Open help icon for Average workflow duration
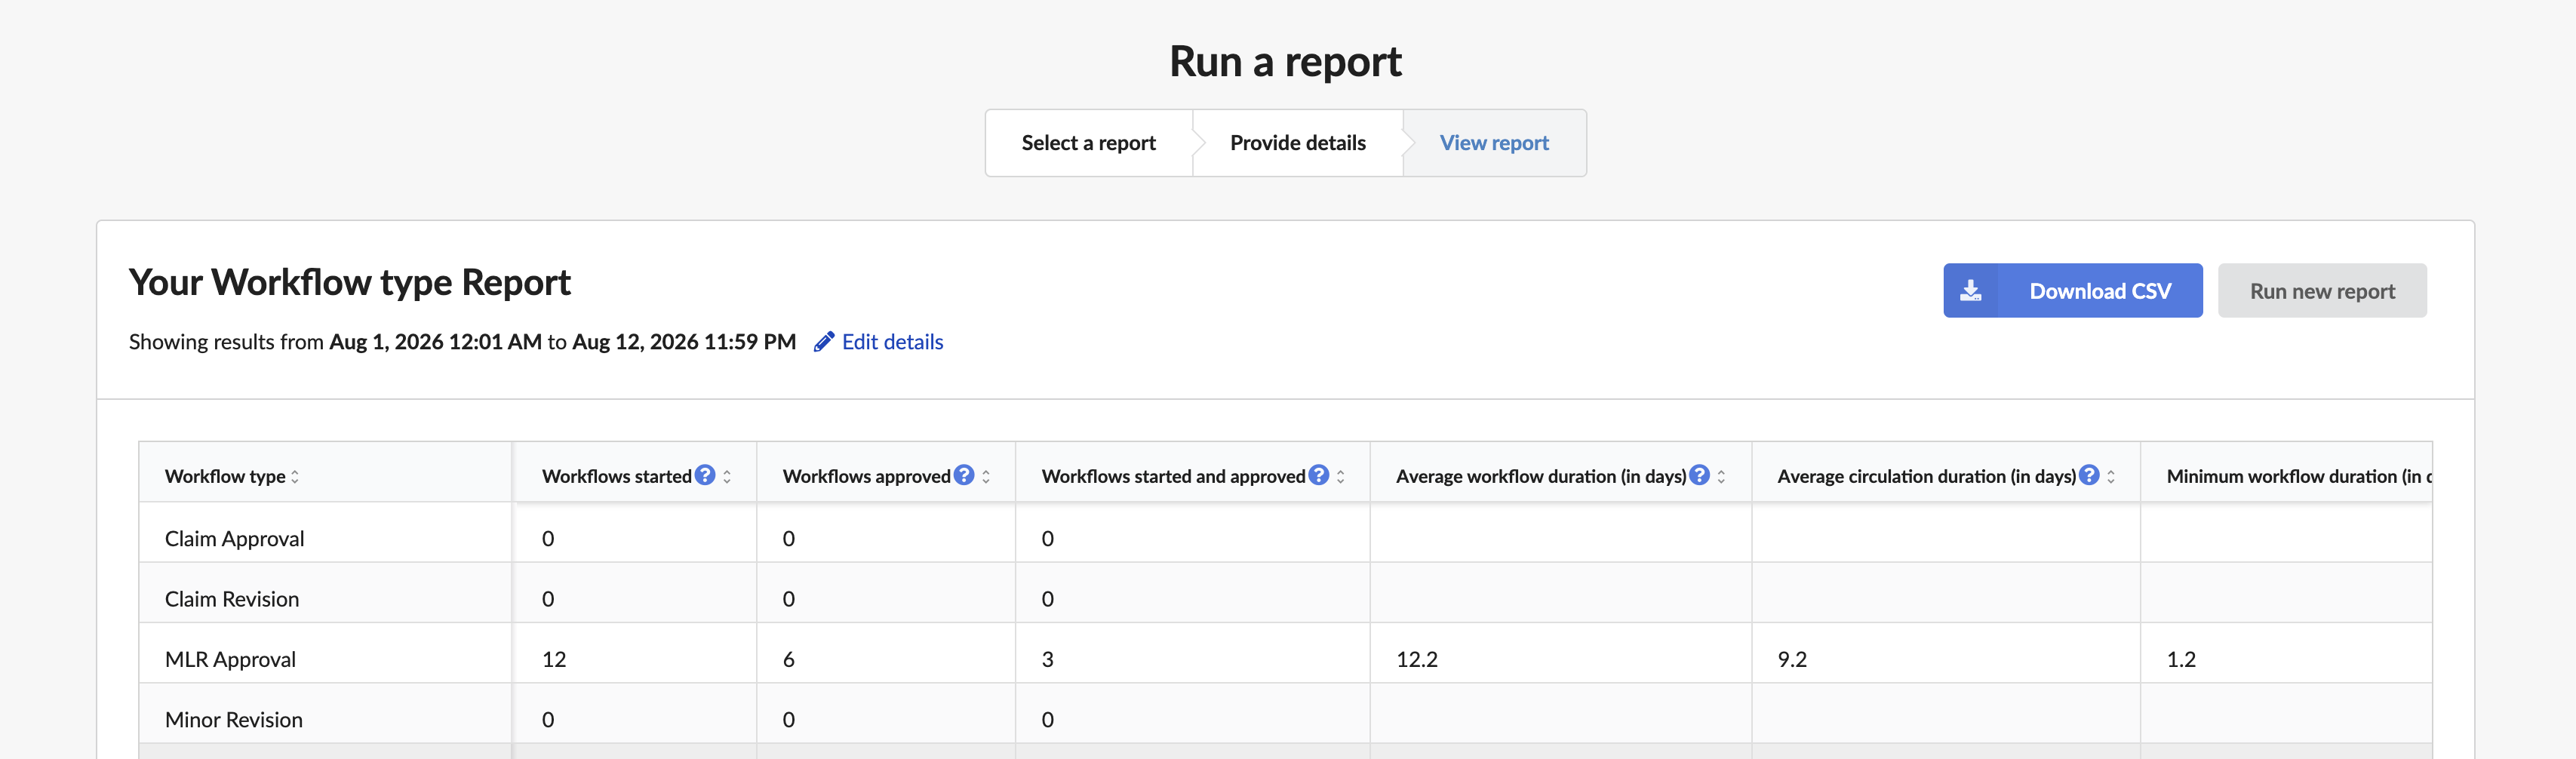Screen dimensions: 2576x759 (1700, 475)
